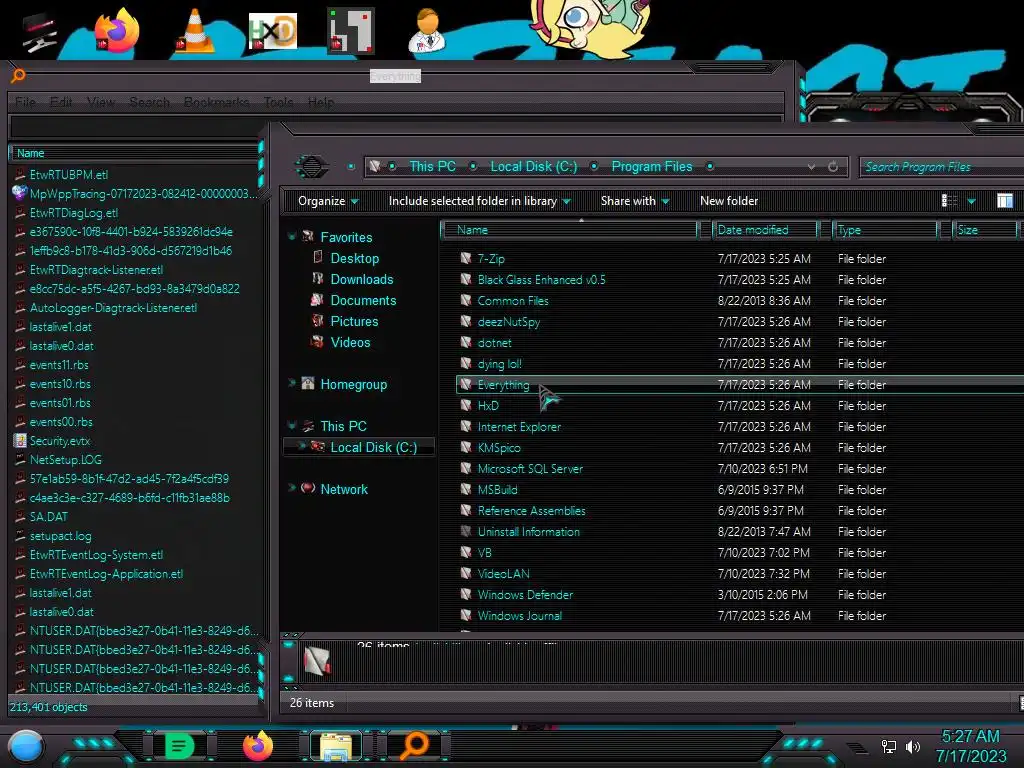Open network tray icon
Image resolution: width=1024 pixels, height=768 pixels.
888,746
